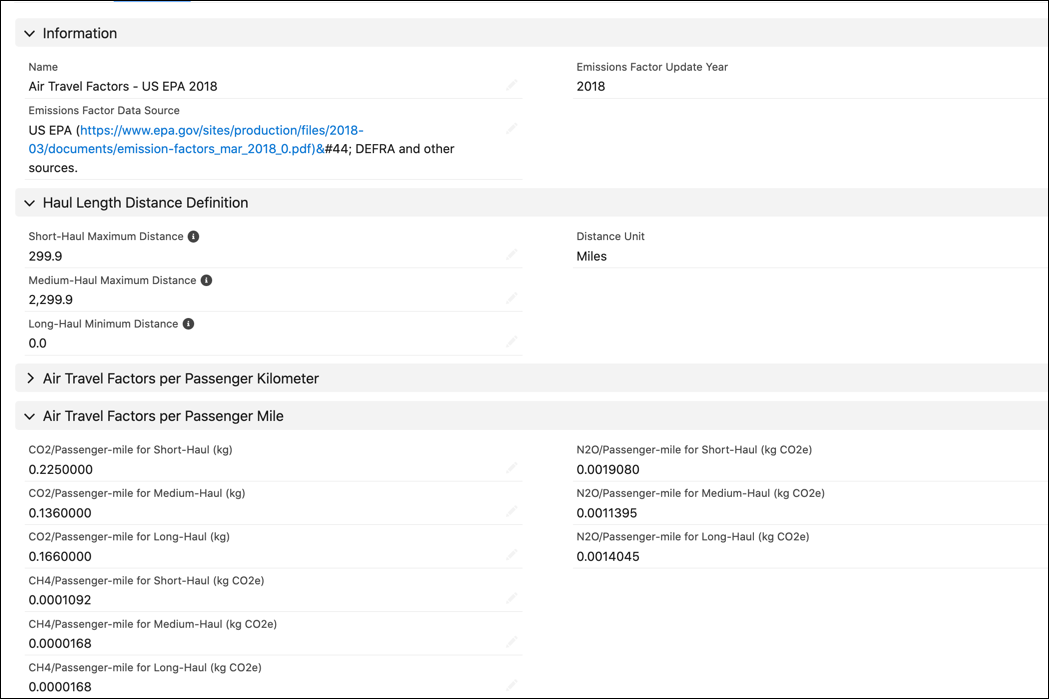Click the CO2 short-haul value 0.2250000
The image size is (1049, 699).
(60, 470)
